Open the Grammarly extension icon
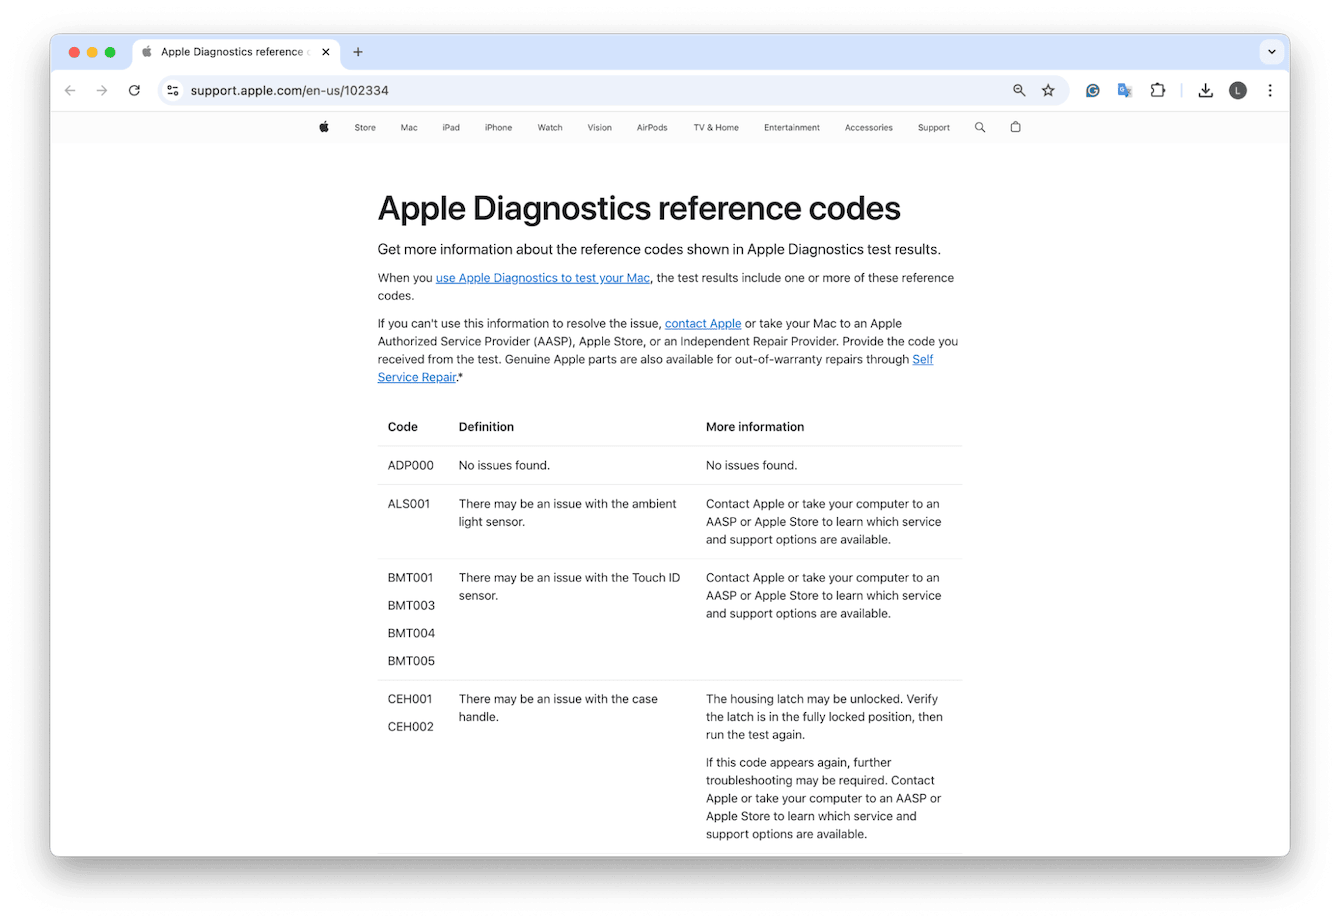 [x=1092, y=90]
